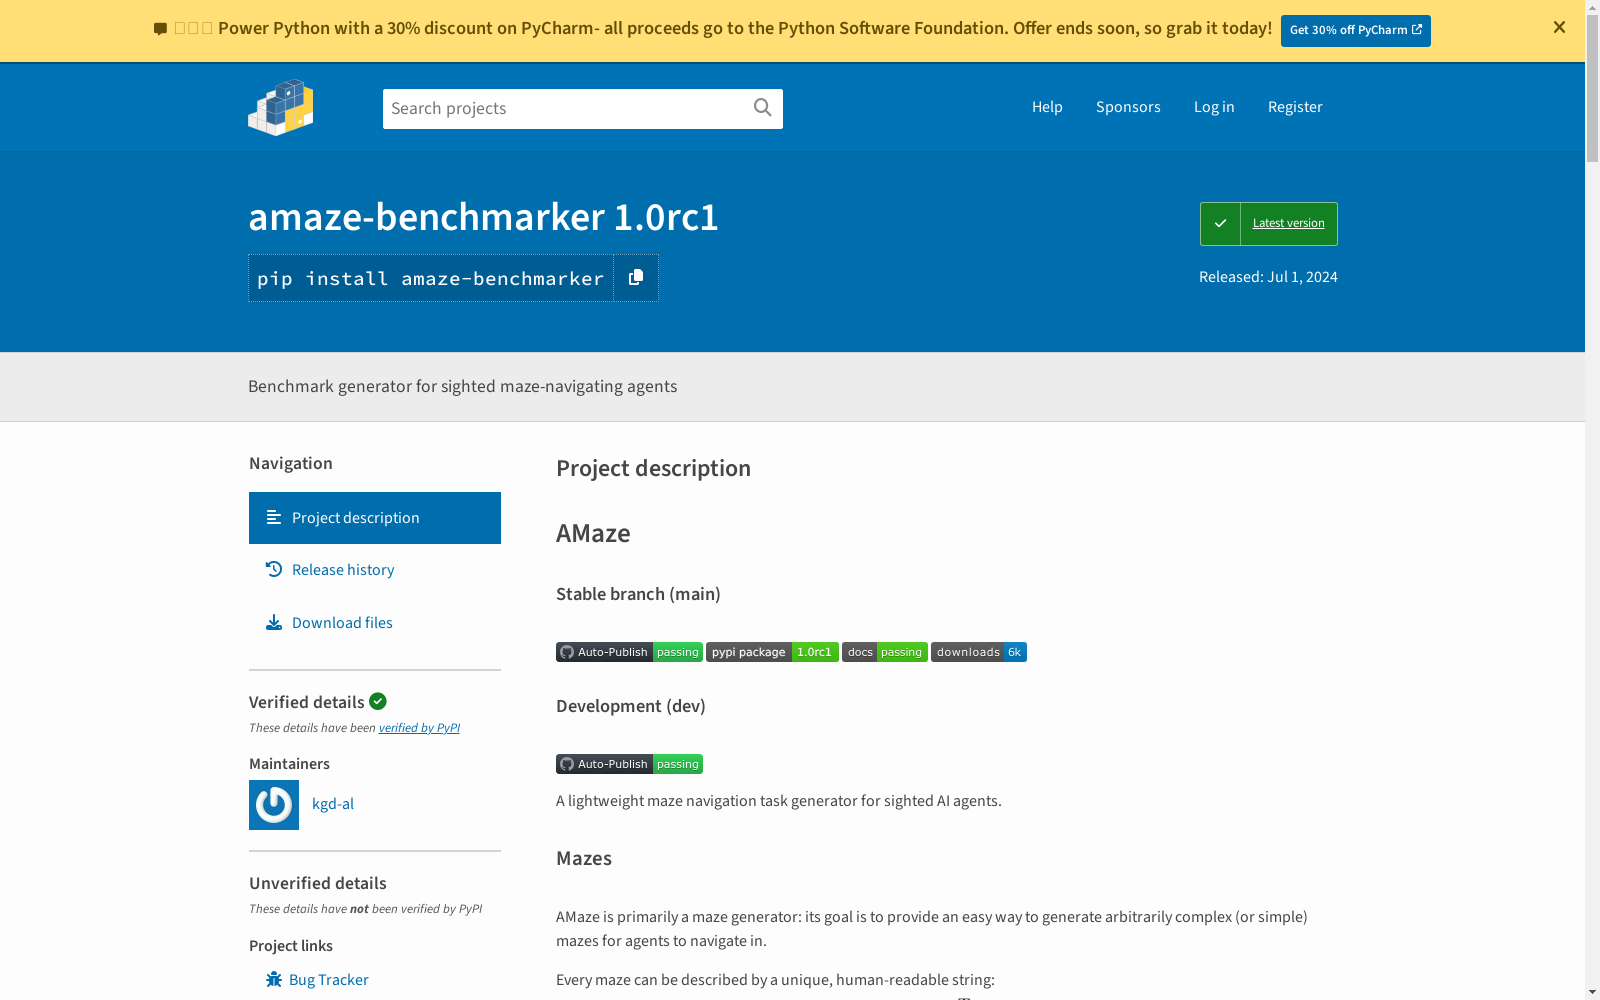Click the green checkmark latest version icon
Screen dimensions: 1600x1000
[x=1220, y=224]
